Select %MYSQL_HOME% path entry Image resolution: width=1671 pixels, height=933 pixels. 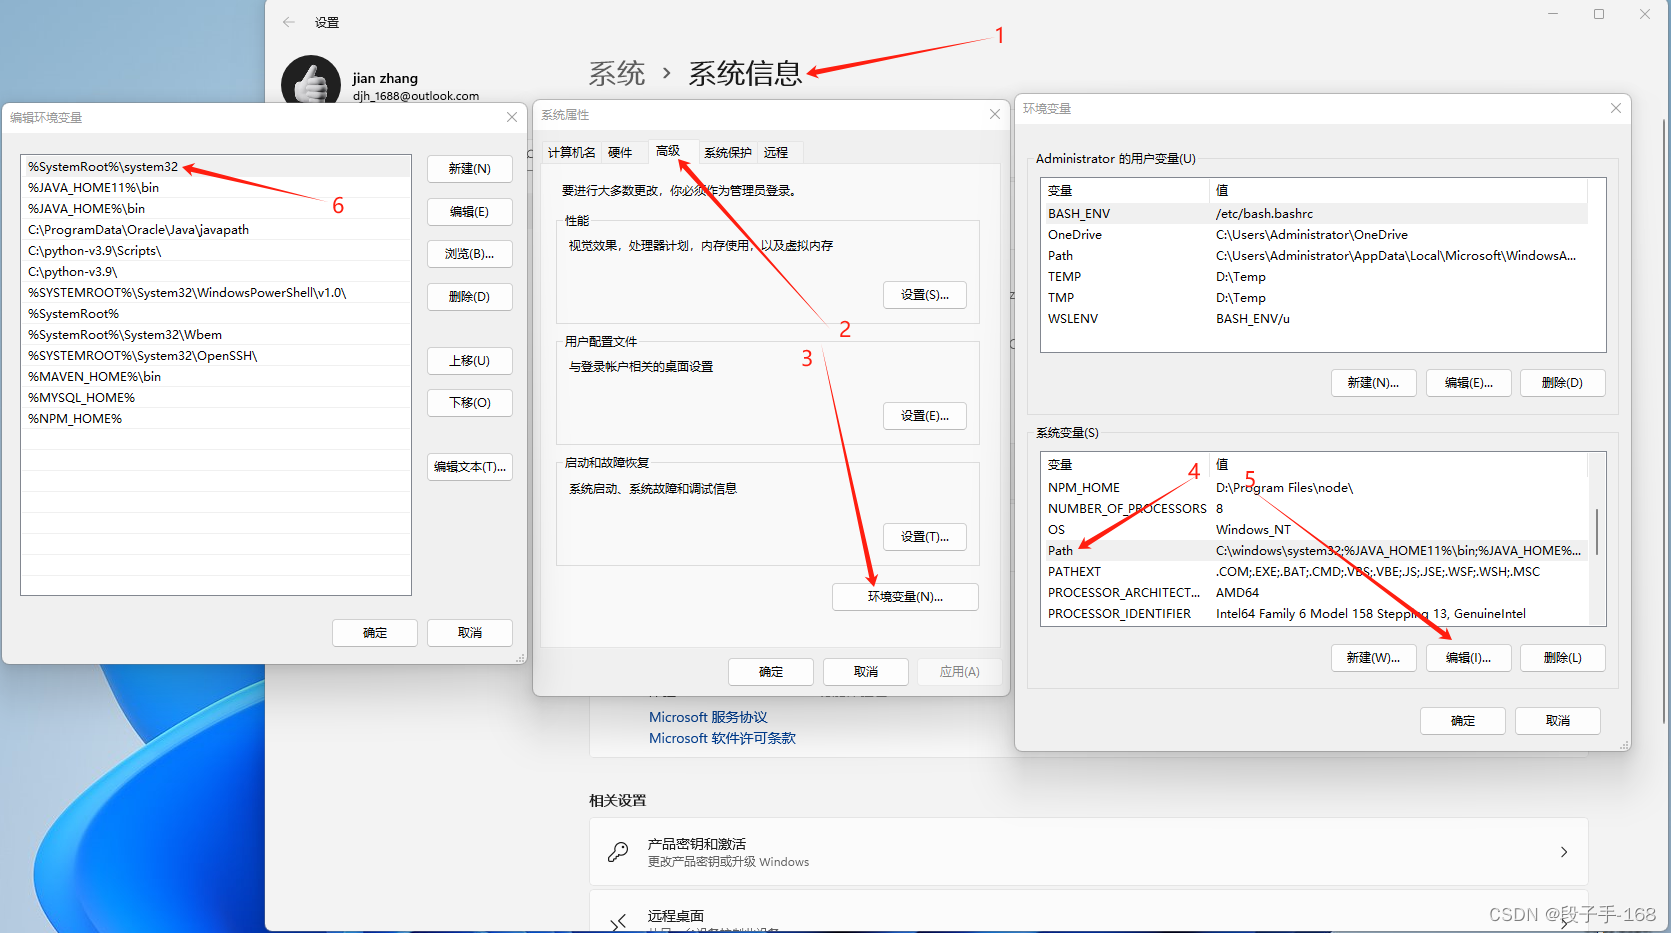216,398
